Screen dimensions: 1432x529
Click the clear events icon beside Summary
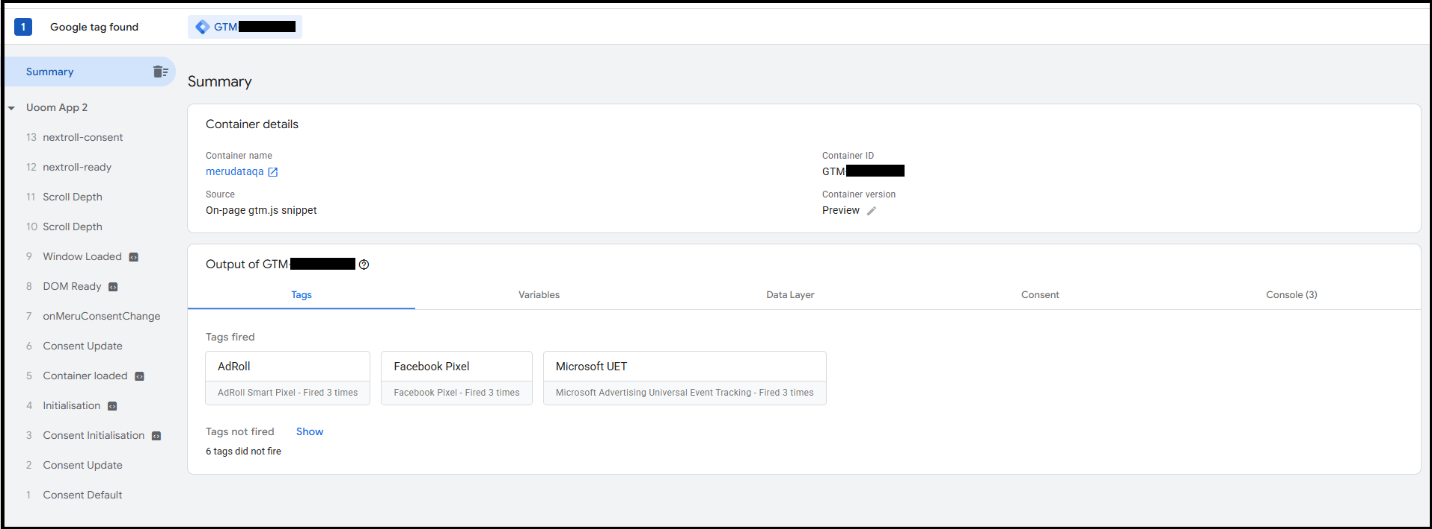pyautogui.click(x=160, y=72)
